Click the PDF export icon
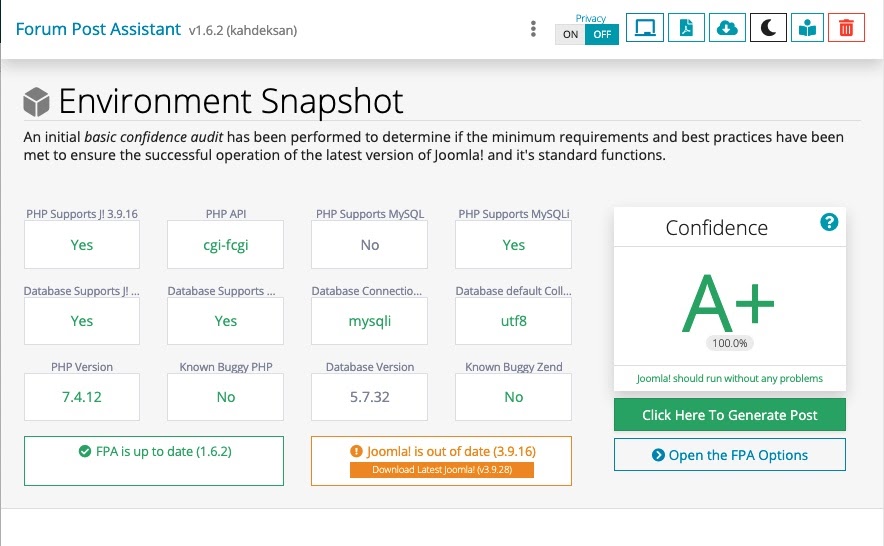The width and height of the screenshot is (884, 546). tap(686, 29)
